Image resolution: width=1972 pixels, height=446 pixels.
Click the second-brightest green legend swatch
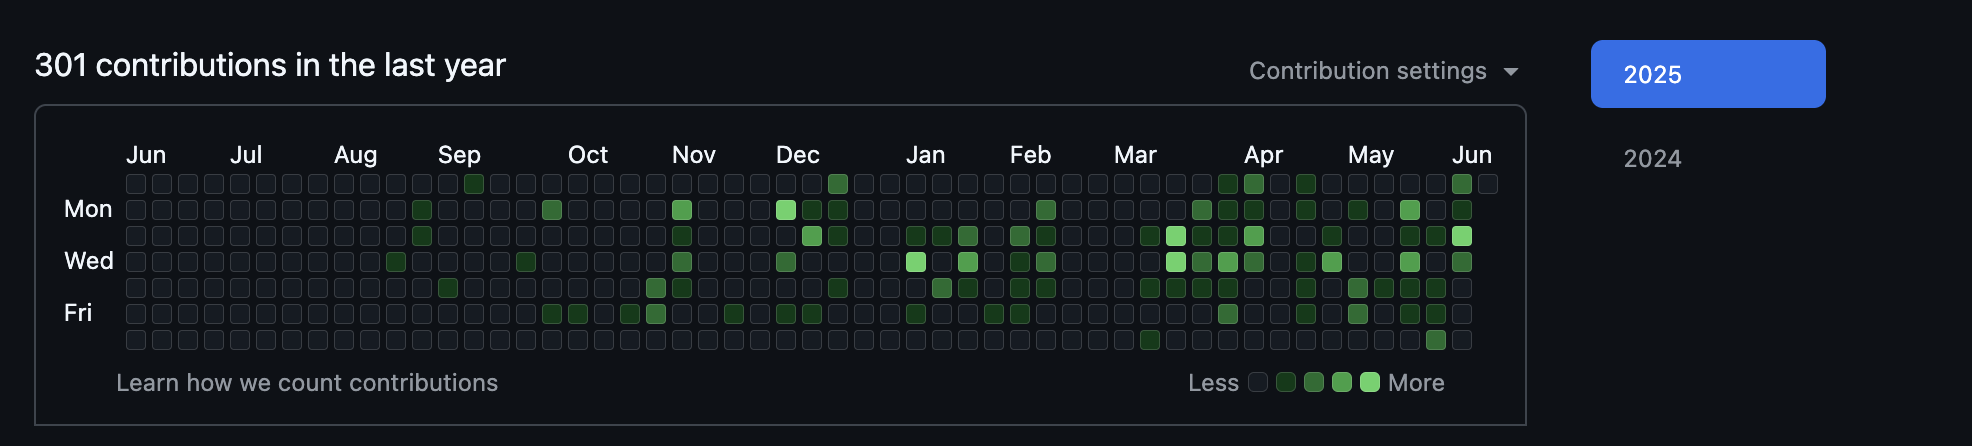[x=1342, y=382]
